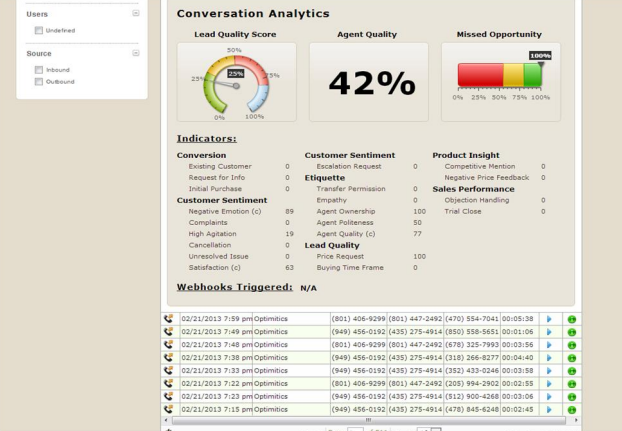Screen dimensions: 622x431
Task: Click the phone number (470) 554-7041
Action: click(x=472, y=319)
